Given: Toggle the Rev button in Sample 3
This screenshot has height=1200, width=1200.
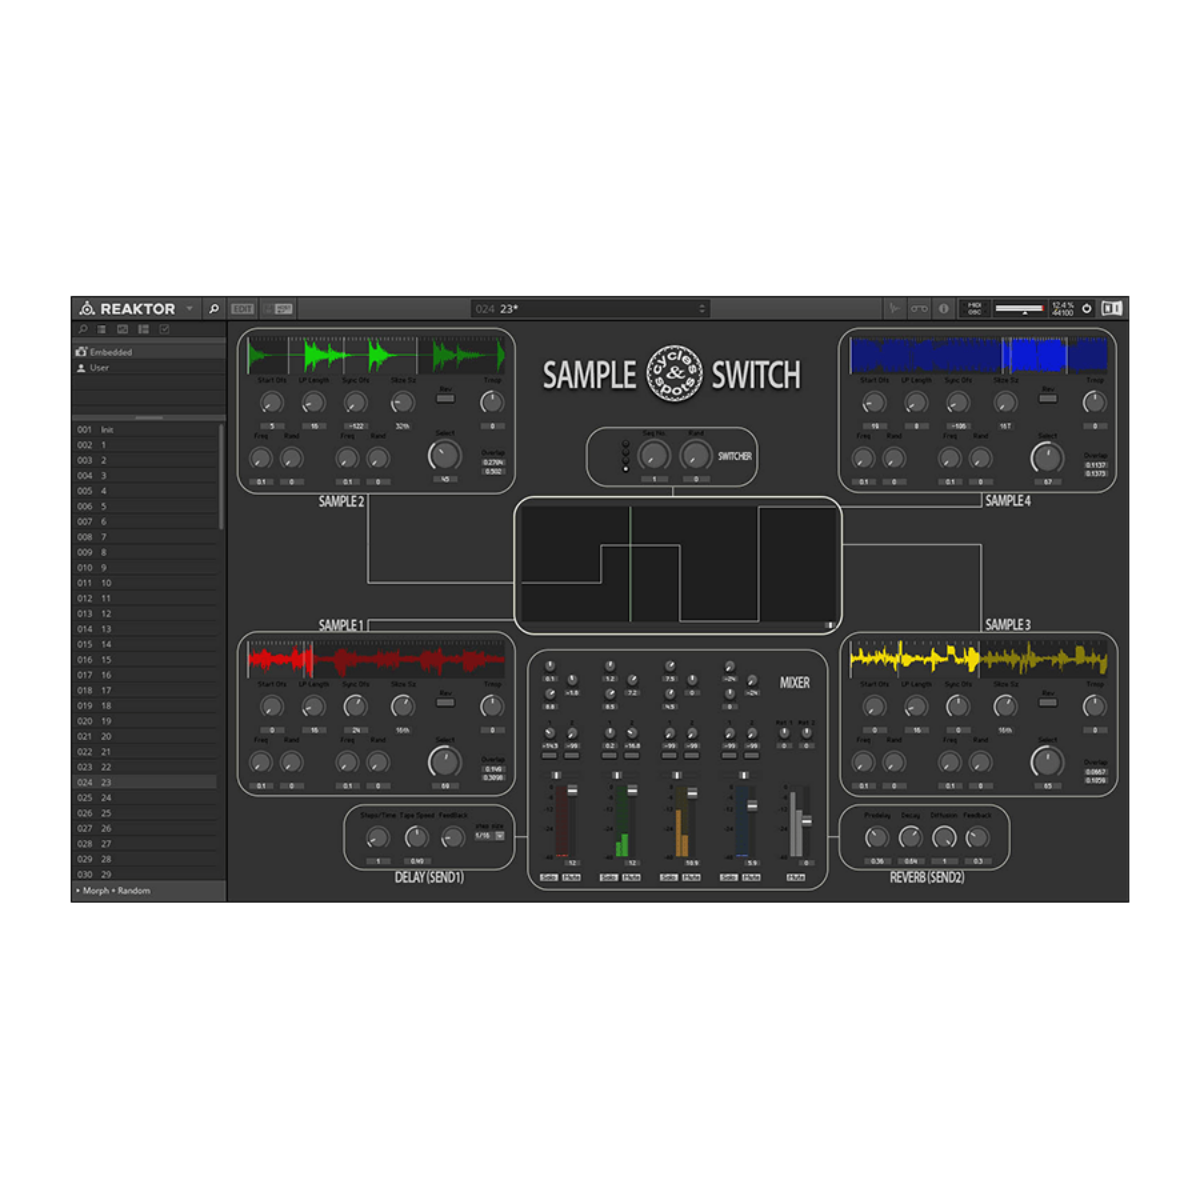Looking at the screenshot, I should pos(1048,702).
